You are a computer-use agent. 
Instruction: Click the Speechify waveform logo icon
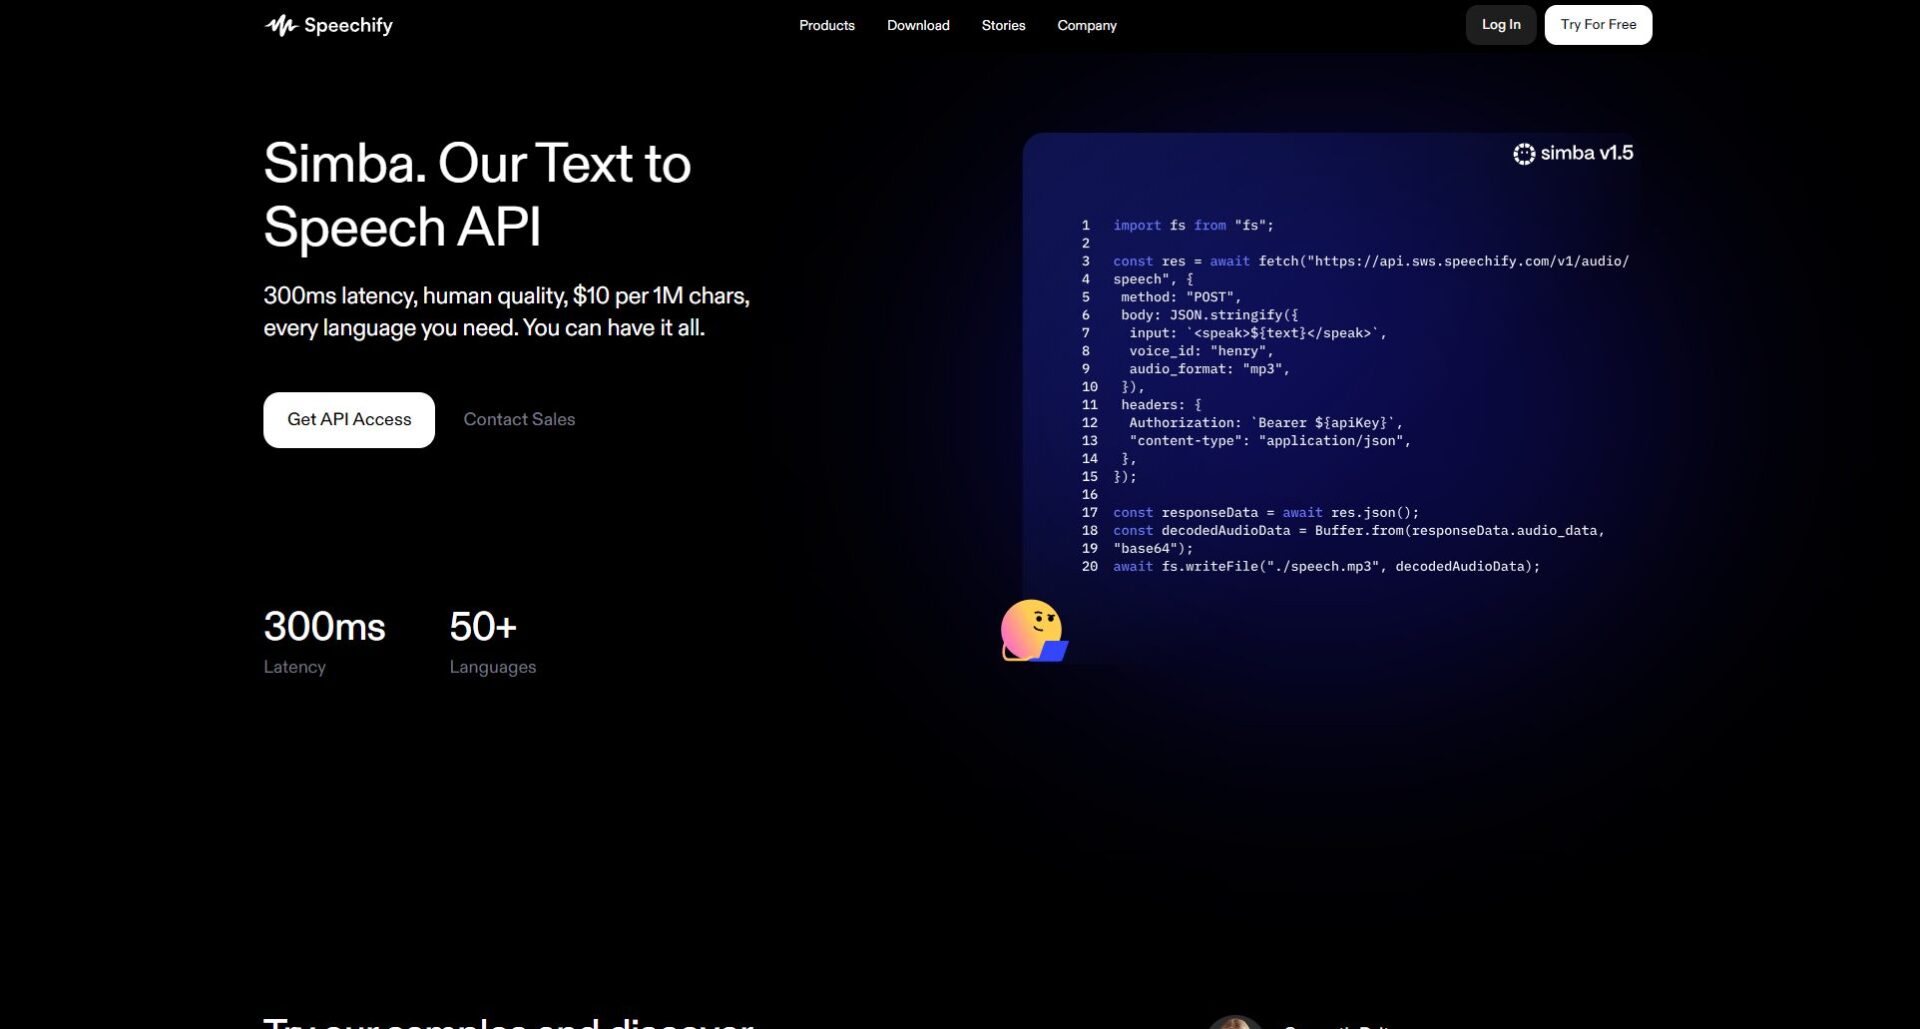pos(281,26)
